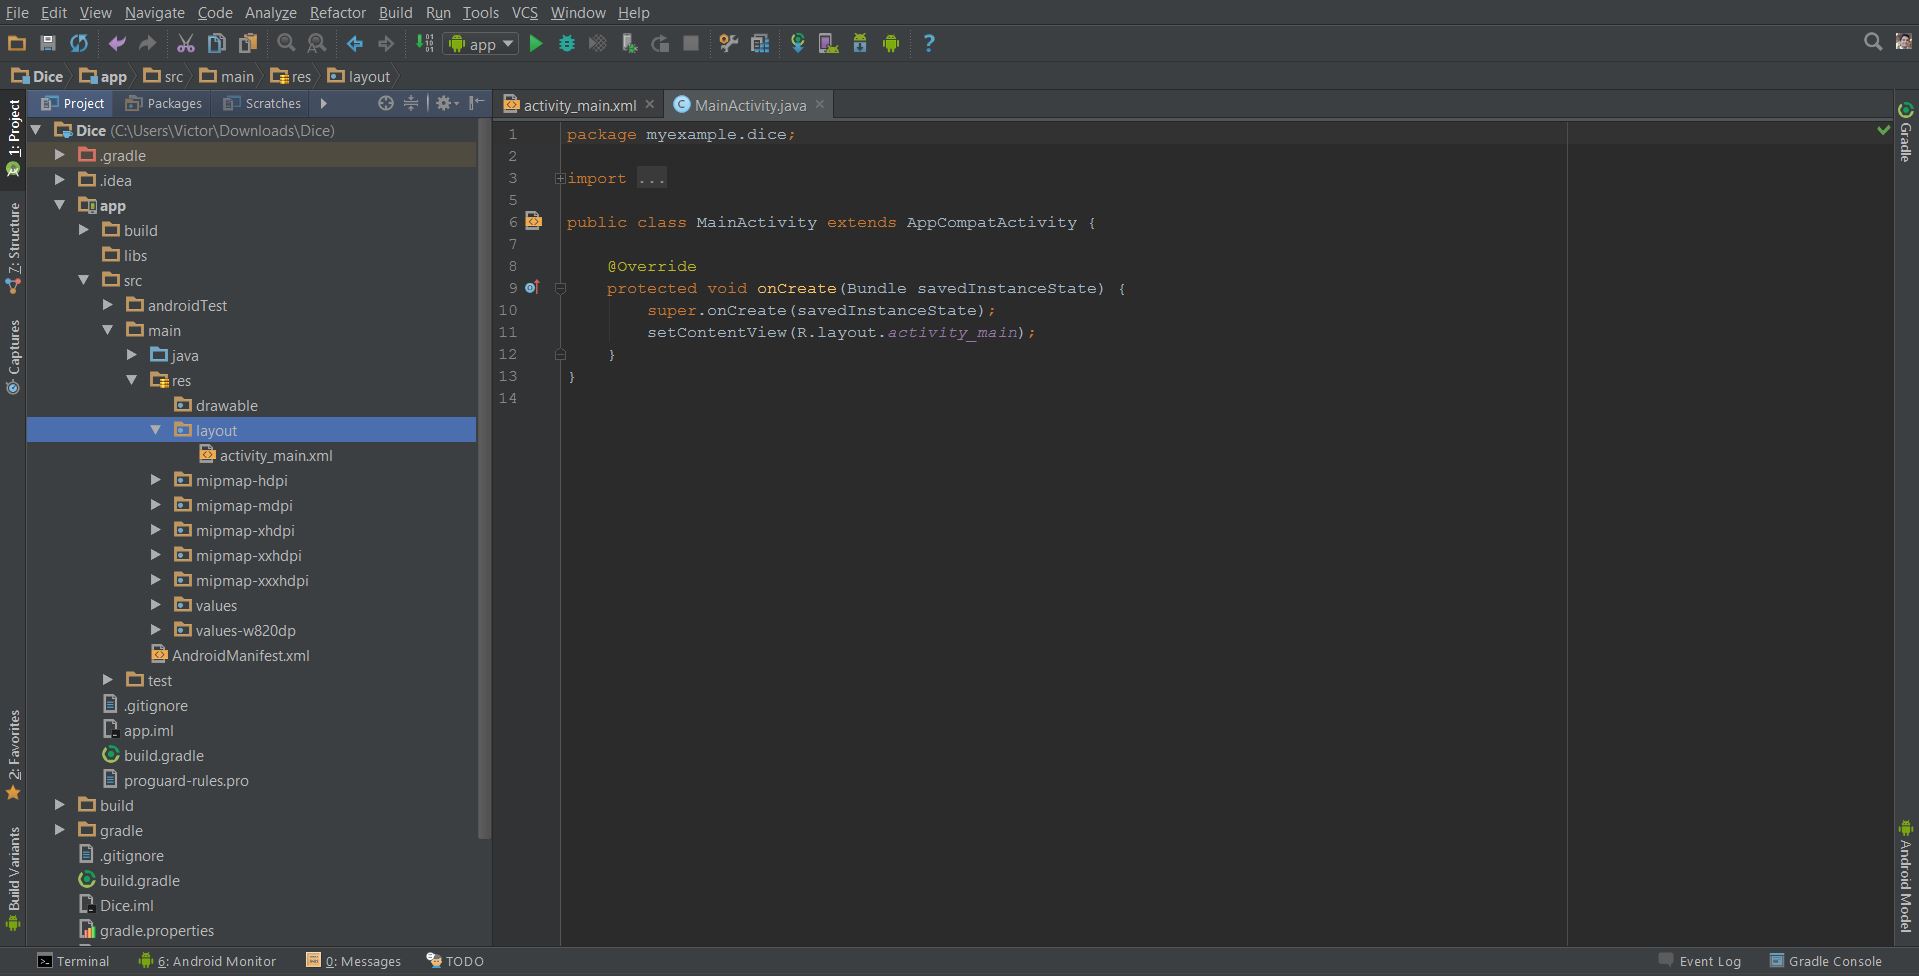The height and width of the screenshot is (976, 1919).
Task: Toggle the Android Model side panel
Action: click(x=1906, y=876)
